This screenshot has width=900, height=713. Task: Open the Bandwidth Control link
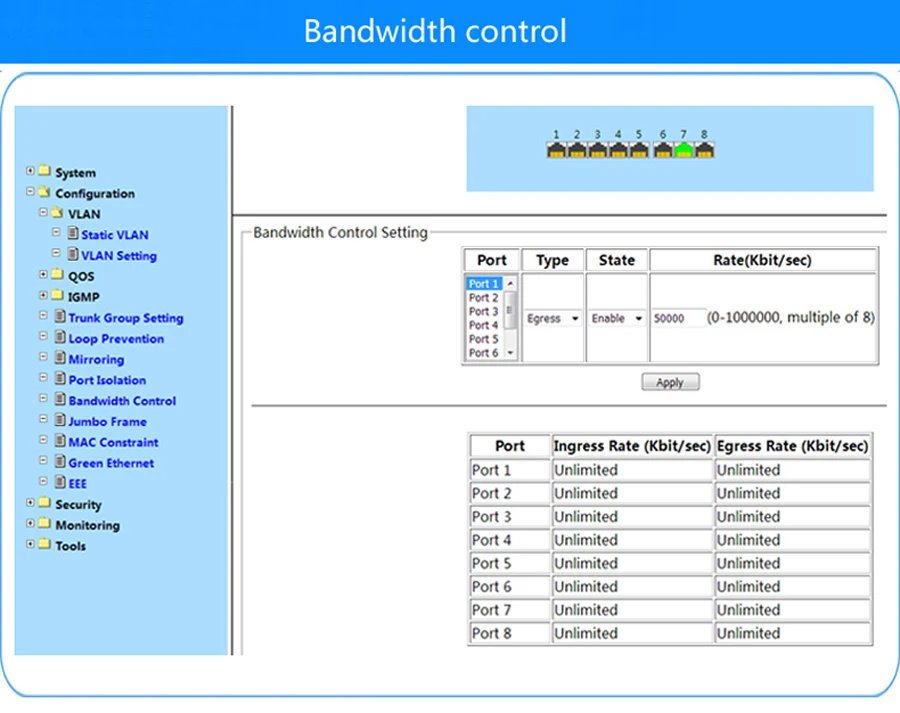(122, 401)
